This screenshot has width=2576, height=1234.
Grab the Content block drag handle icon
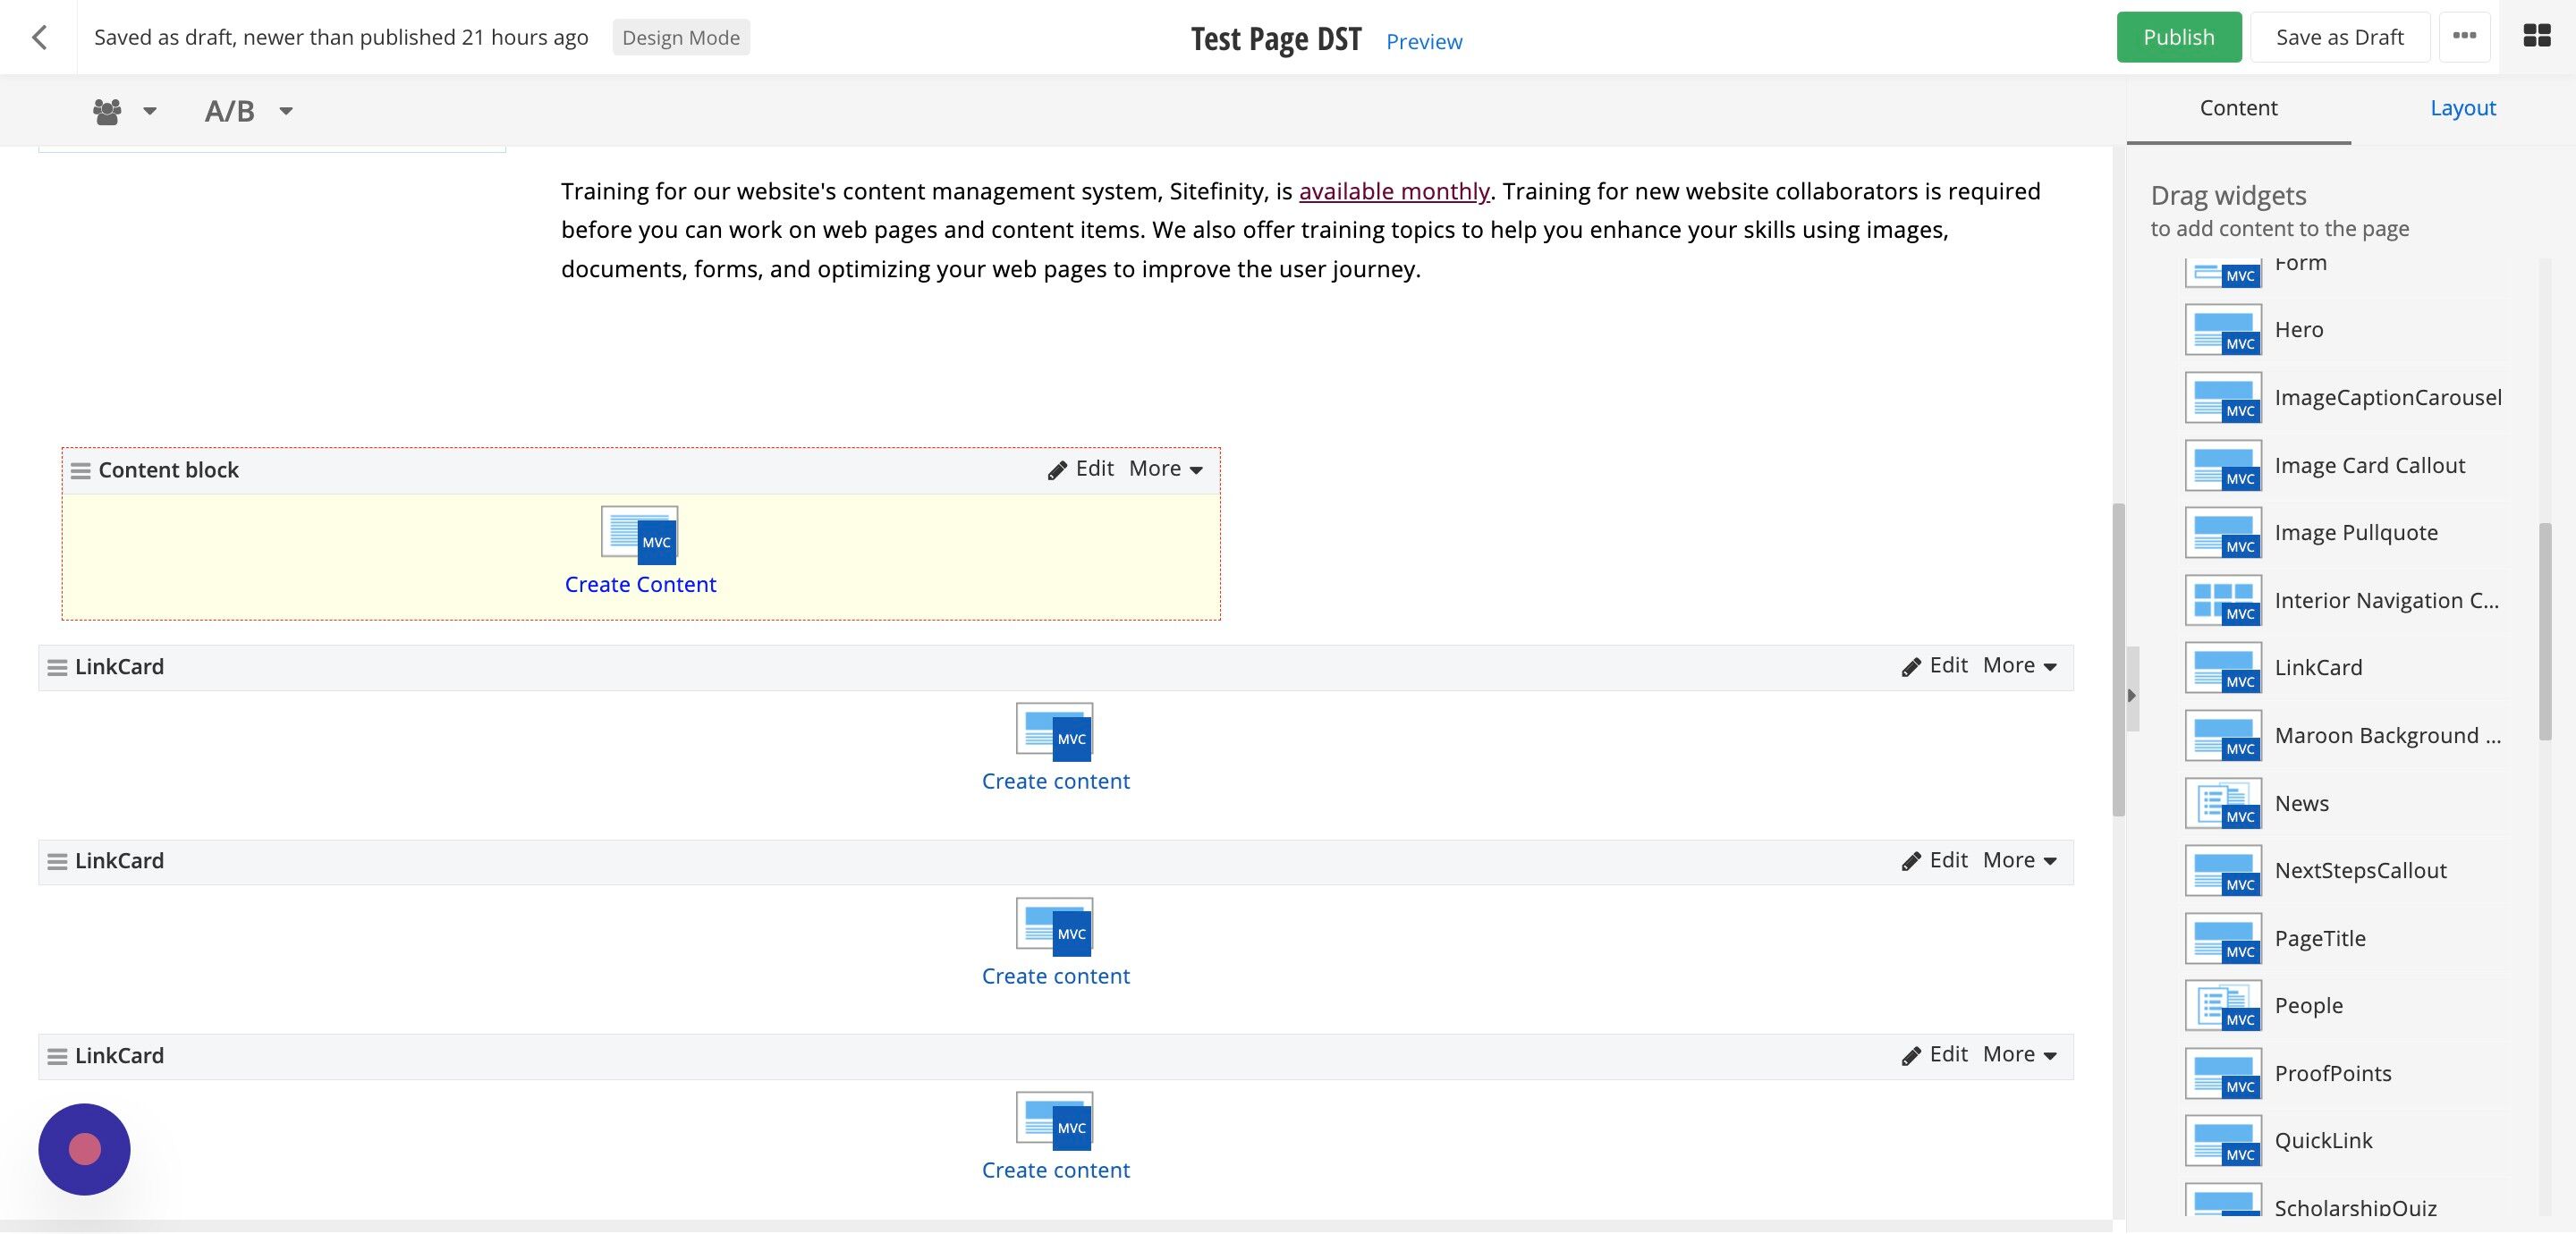[81, 471]
